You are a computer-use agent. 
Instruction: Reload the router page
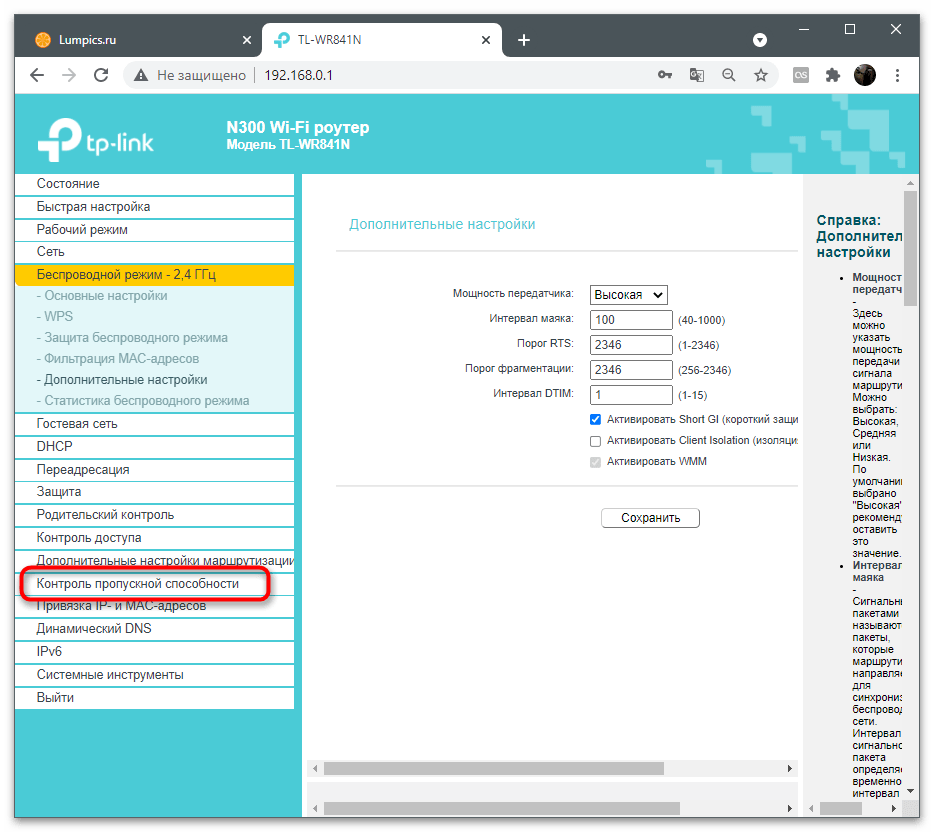[x=101, y=75]
